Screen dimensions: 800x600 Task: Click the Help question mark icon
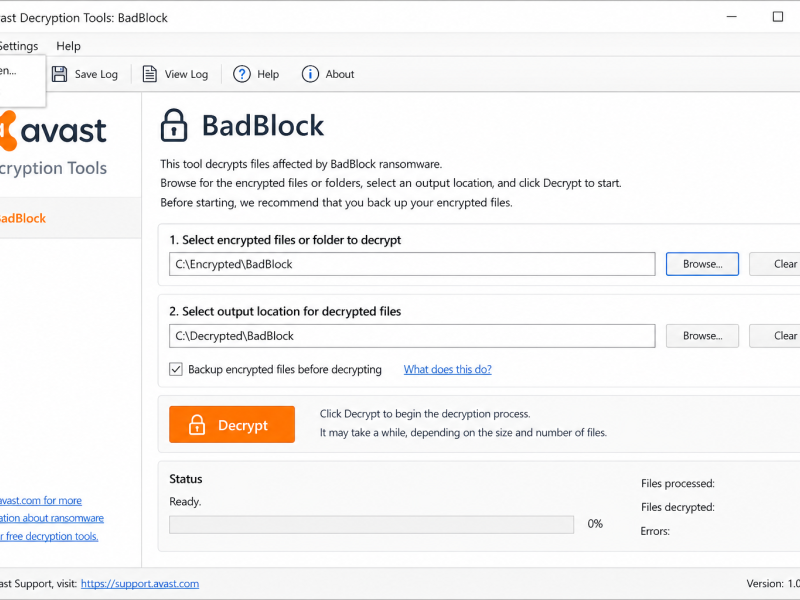click(241, 74)
